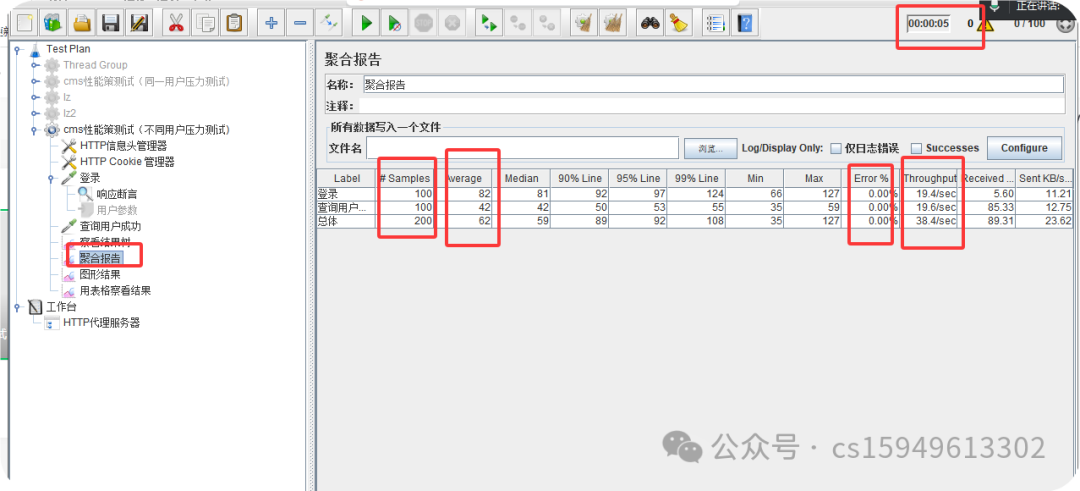The height and width of the screenshot is (491, 1080).
Task: Create a new test plan with New icon
Action: [25, 23]
